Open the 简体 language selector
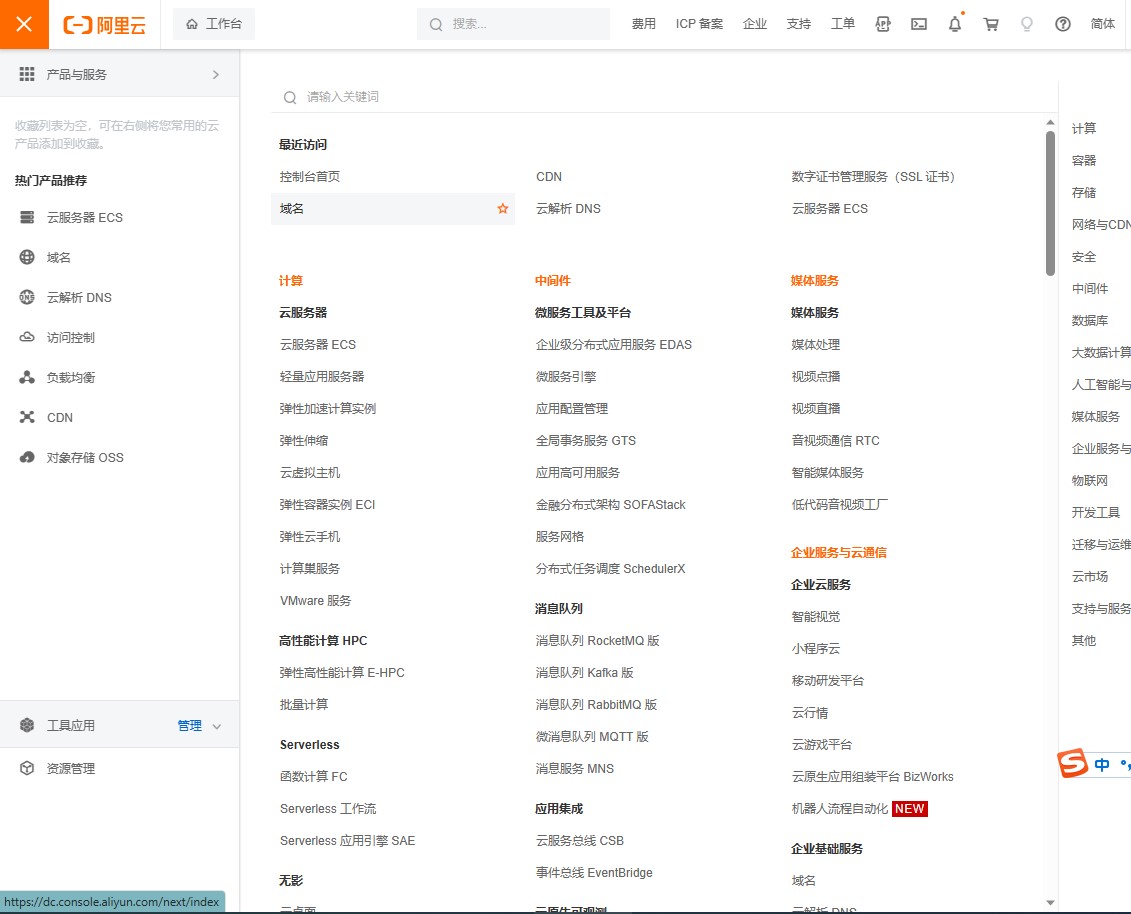Viewport: 1131px width, 914px height. [1102, 24]
